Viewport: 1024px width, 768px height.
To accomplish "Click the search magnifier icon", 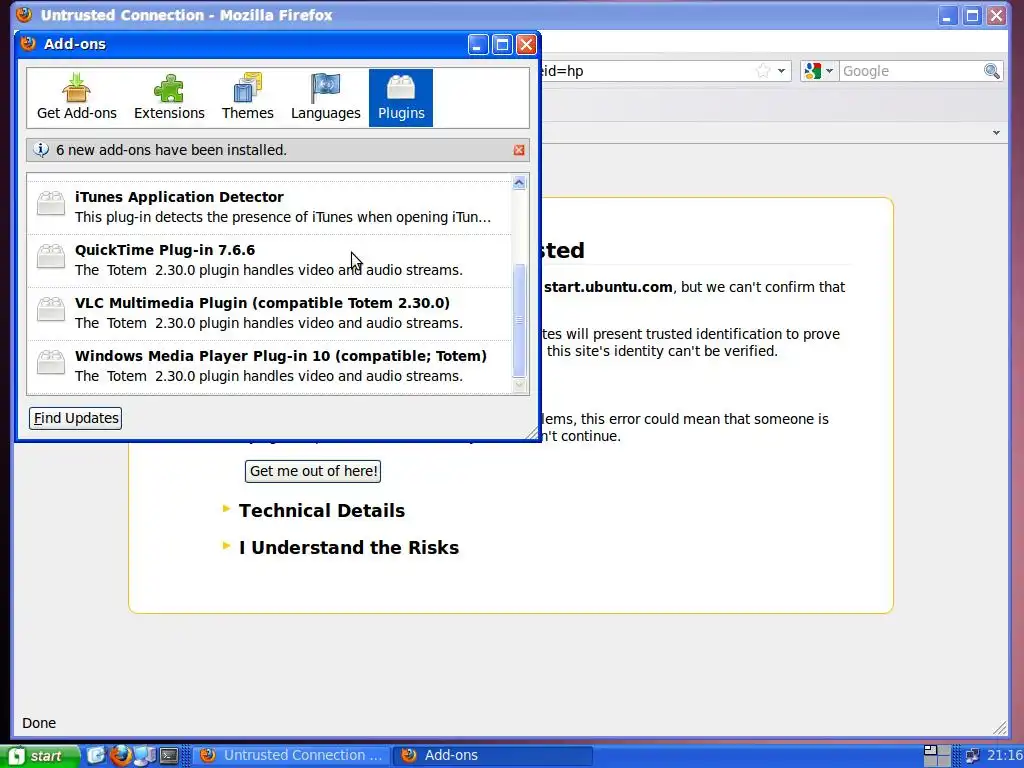I will click(x=991, y=71).
